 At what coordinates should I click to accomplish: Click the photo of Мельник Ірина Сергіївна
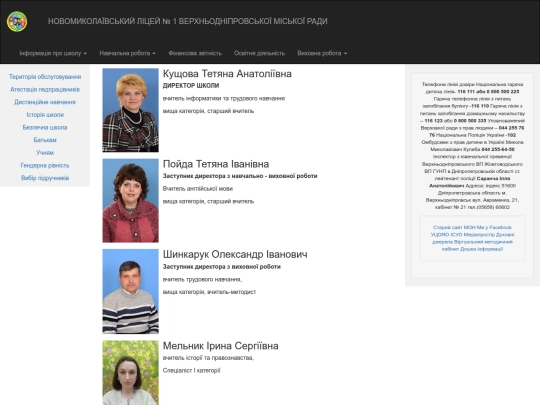coord(131,373)
